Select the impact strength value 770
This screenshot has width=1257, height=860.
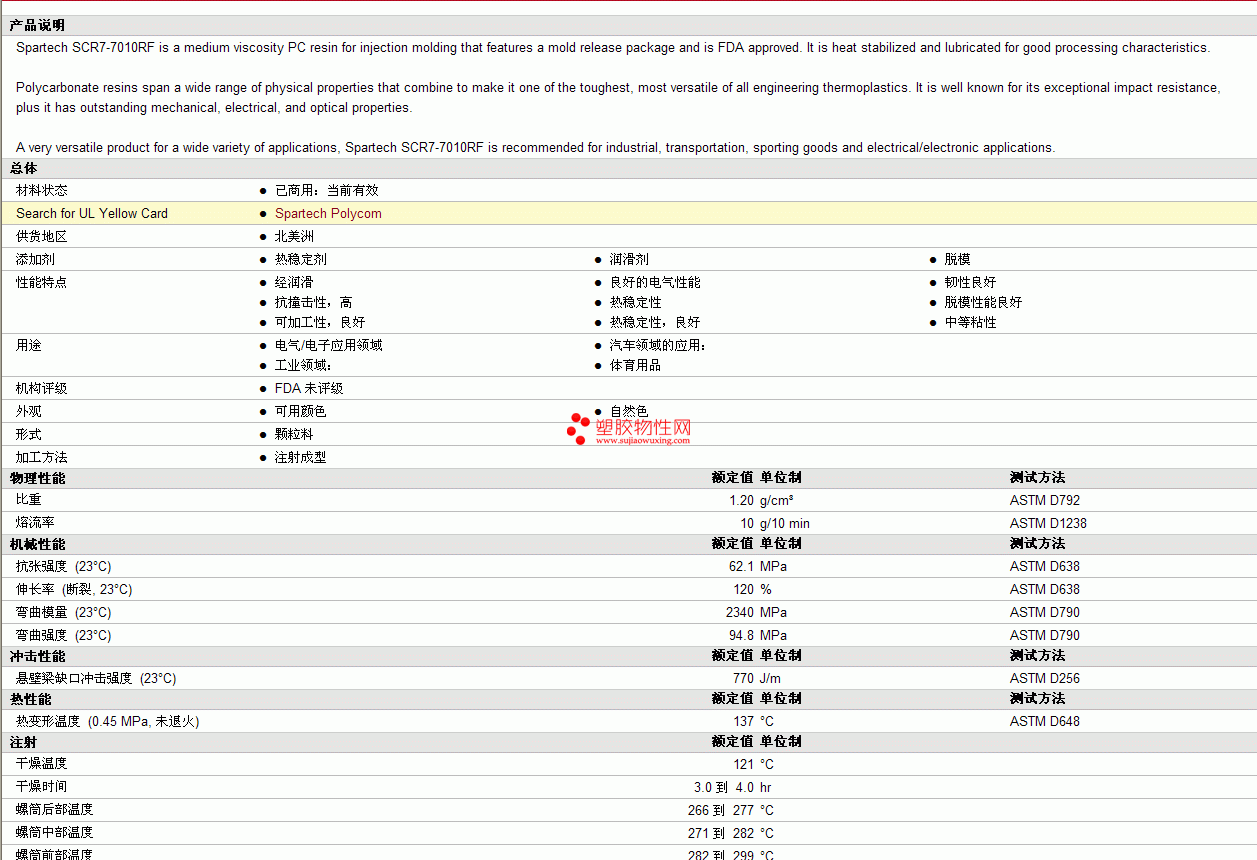(744, 678)
